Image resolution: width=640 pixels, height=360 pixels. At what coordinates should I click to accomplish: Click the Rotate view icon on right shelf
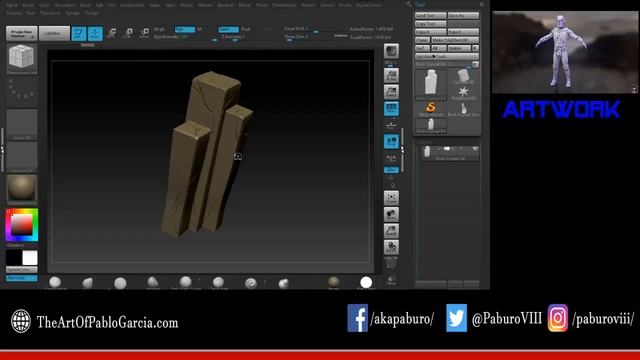click(x=391, y=247)
